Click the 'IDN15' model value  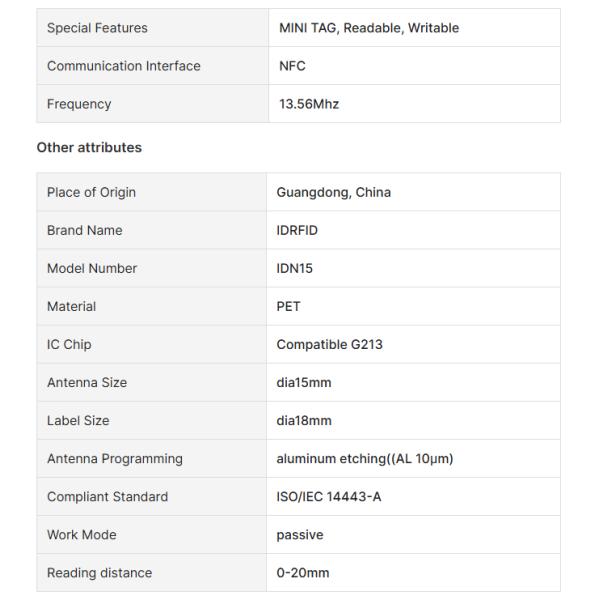[294, 268]
